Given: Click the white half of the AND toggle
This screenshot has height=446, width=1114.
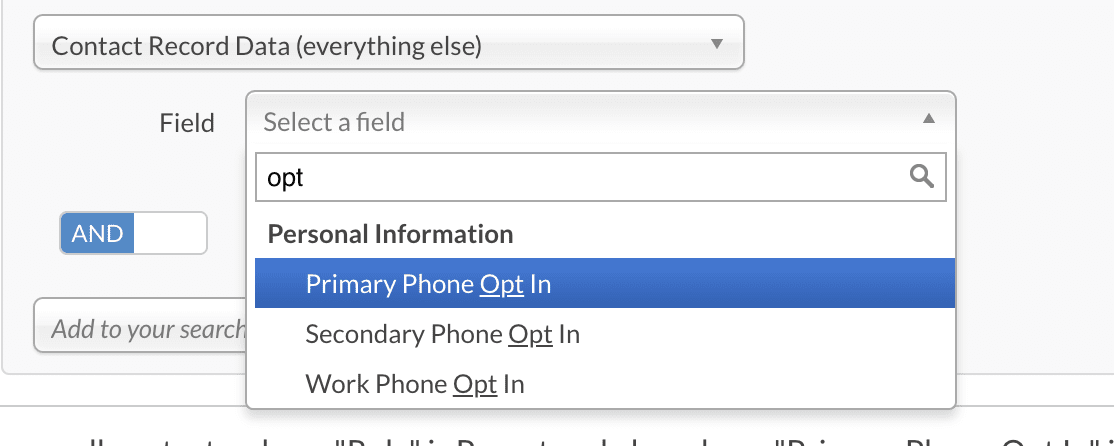Looking at the screenshot, I should point(169,233).
